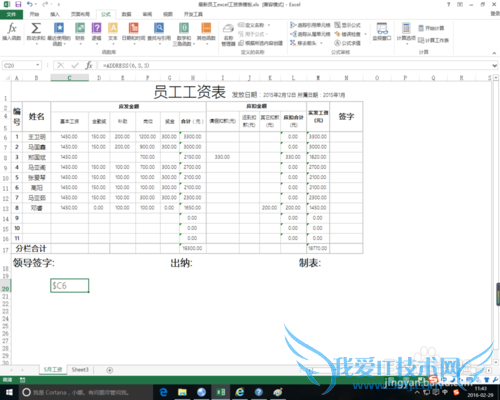Open the Financial functions category
Image resolution: width=500 pixels, height=400 pixels.
point(80,32)
